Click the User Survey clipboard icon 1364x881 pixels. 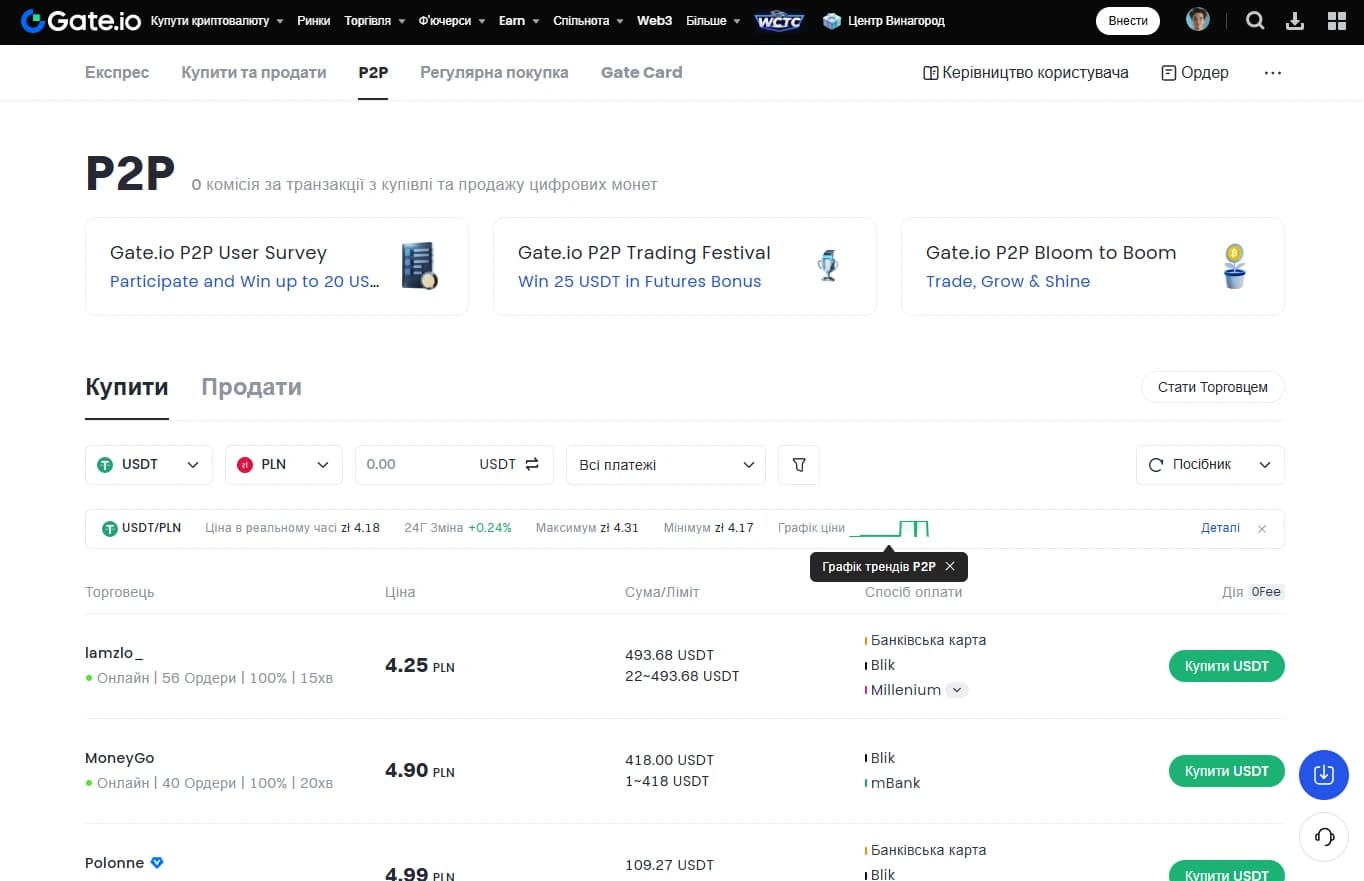click(x=420, y=266)
